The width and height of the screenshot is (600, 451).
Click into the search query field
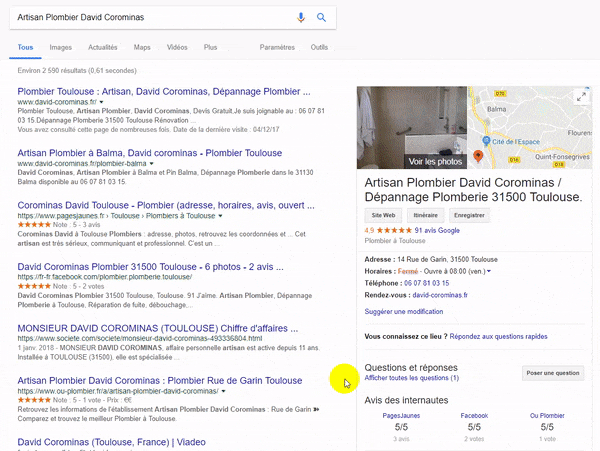coord(153,17)
